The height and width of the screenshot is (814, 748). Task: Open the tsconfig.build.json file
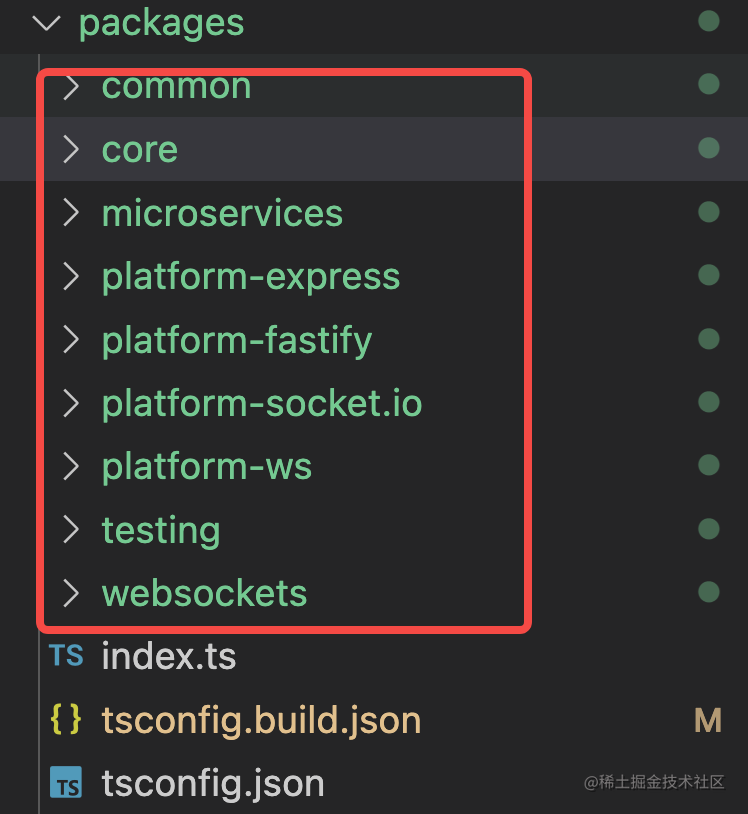coord(261,721)
